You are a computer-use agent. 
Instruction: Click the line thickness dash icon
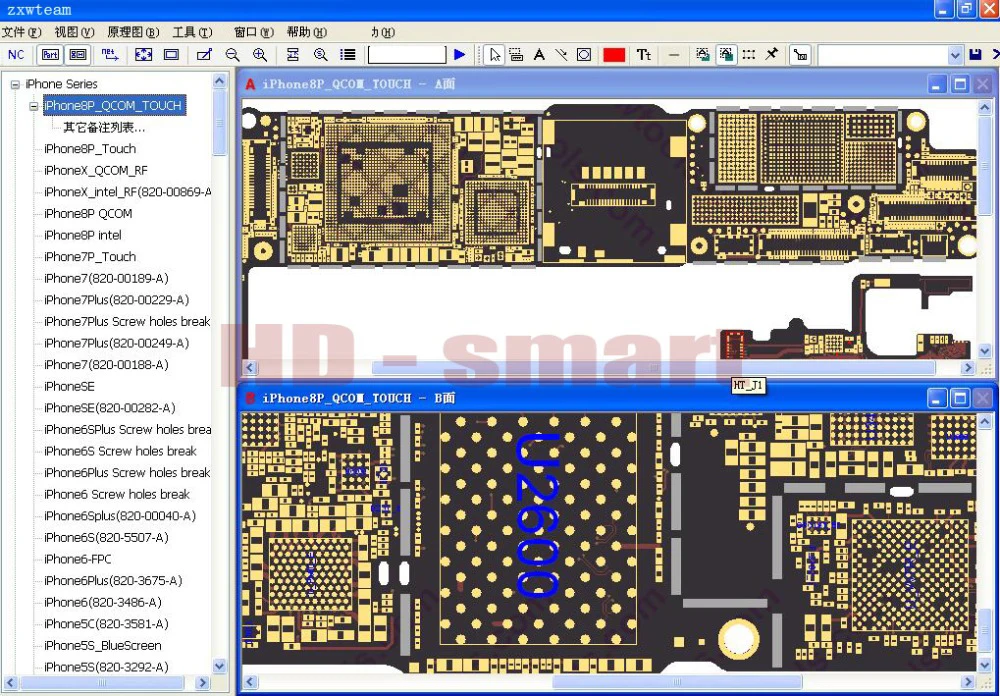click(x=673, y=55)
